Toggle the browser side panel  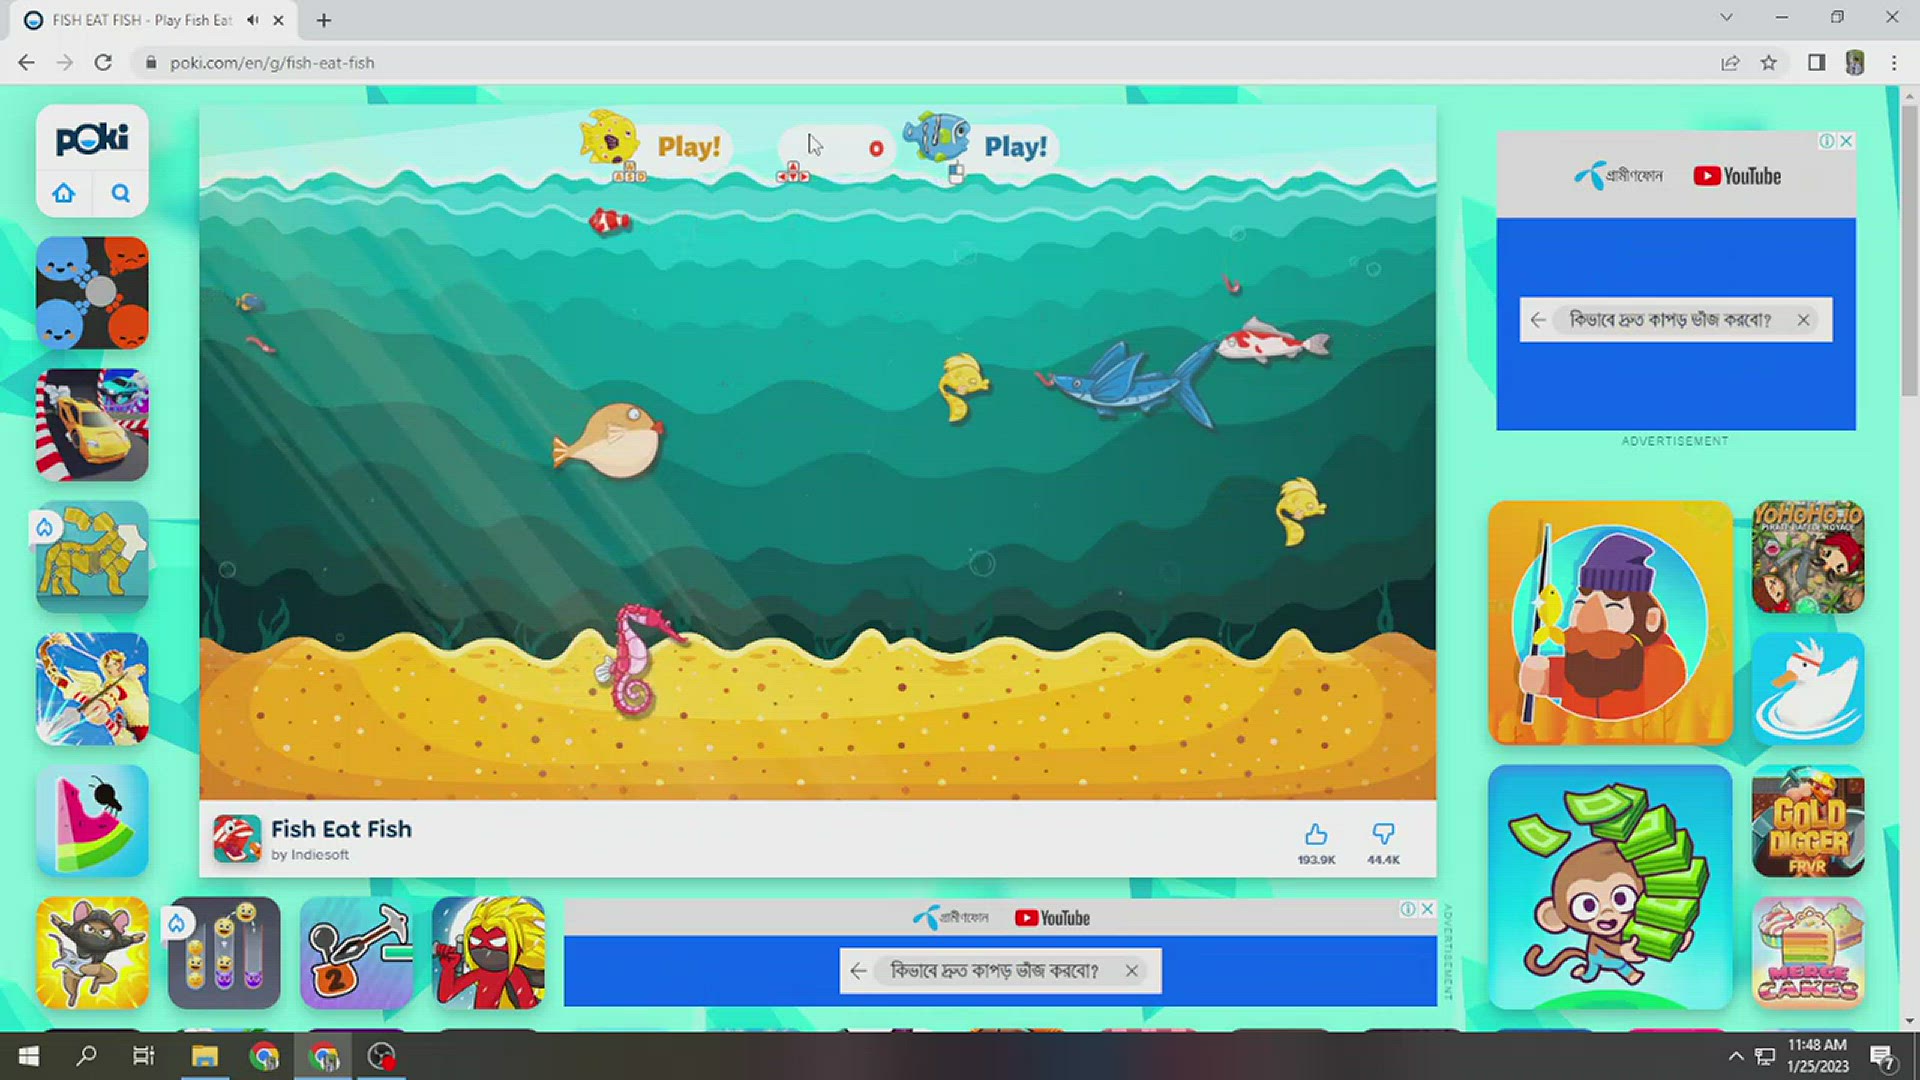click(1816, 63)
